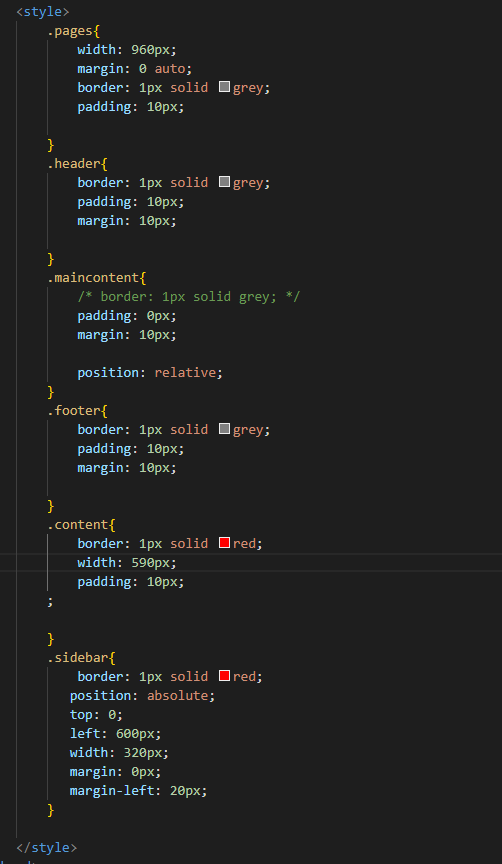The width and height of the screenshot is (502, 864).
Task: Open the grey color swatch in .footer border
Action: 224,429
